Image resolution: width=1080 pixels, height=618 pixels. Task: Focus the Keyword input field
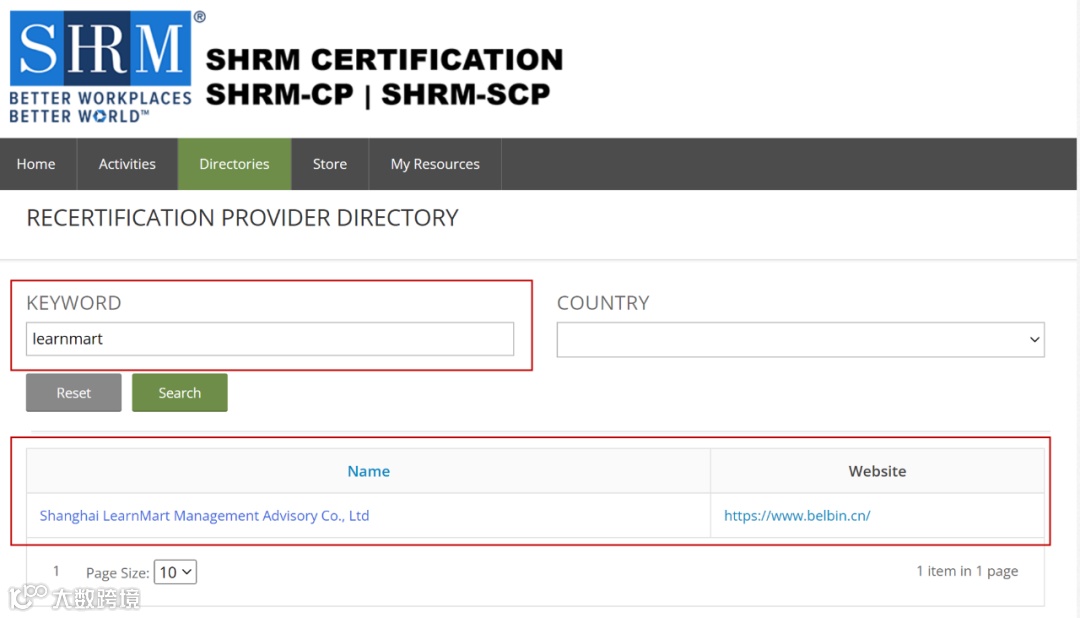[x=270, y=339]
